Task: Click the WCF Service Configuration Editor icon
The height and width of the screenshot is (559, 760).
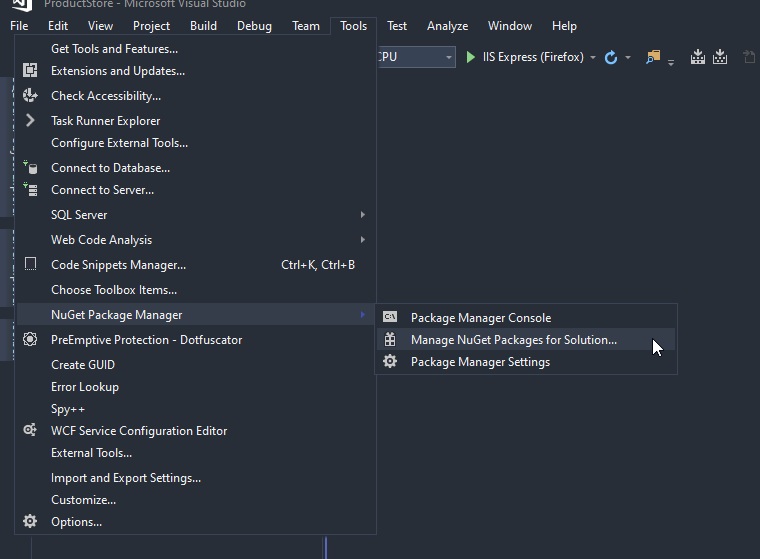Action: tap(30, 430)
